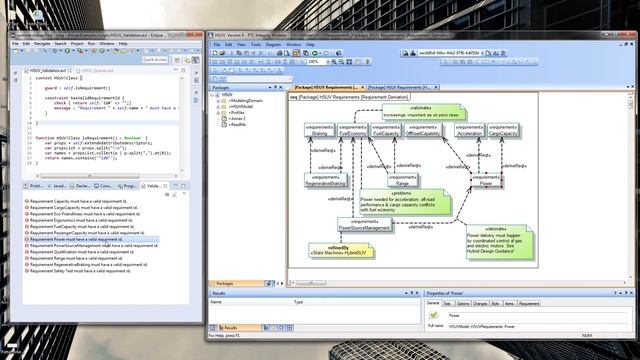This screenshot has height=360, width=640.
Task: Switch to Requirement tab in Properties pane
Action: pyautogui.click(x=529, y=304)
